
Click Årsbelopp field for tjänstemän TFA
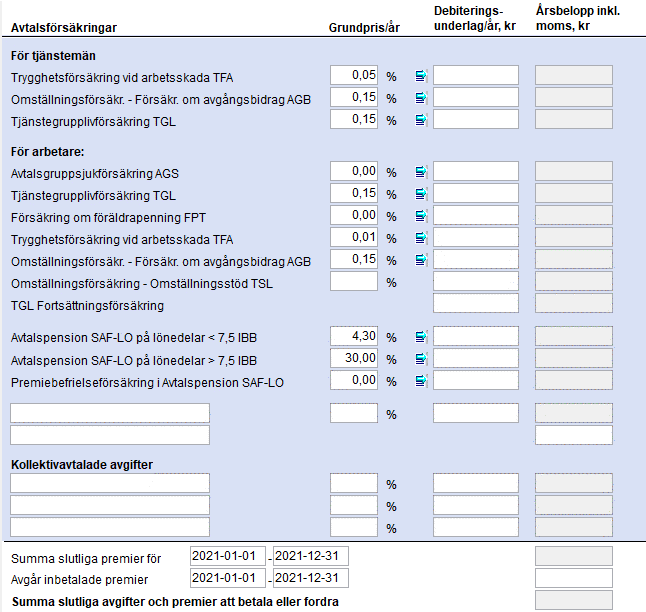pyautogui.click(x=574, y=75)
